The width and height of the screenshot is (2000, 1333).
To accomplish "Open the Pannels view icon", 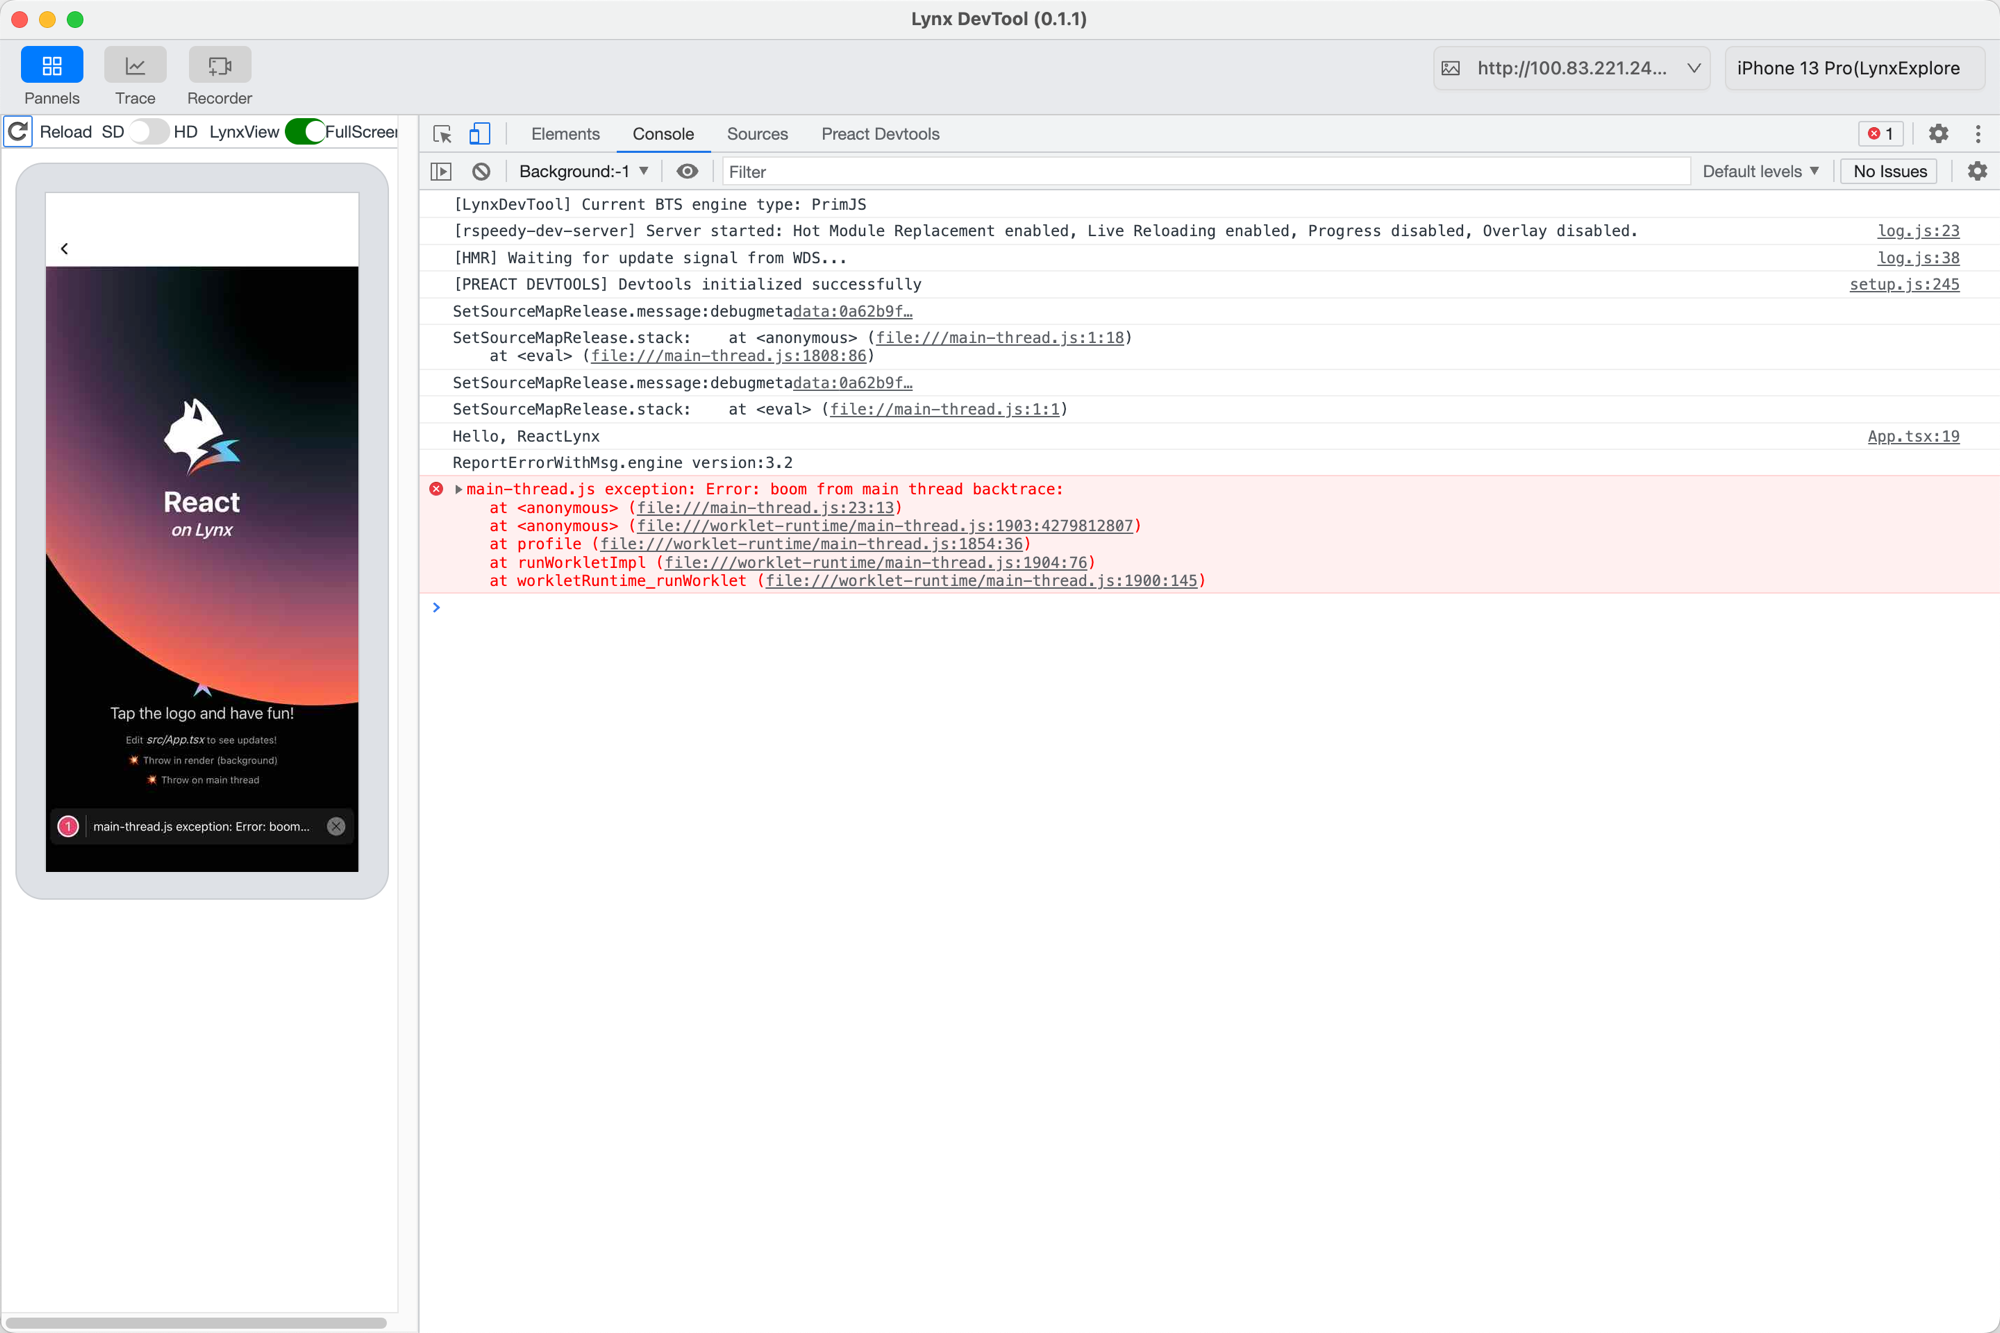I will point(52,66).
